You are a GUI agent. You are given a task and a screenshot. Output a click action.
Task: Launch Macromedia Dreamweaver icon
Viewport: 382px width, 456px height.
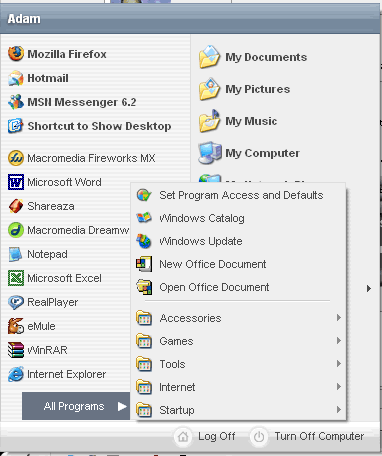click(x=16, y=230)
